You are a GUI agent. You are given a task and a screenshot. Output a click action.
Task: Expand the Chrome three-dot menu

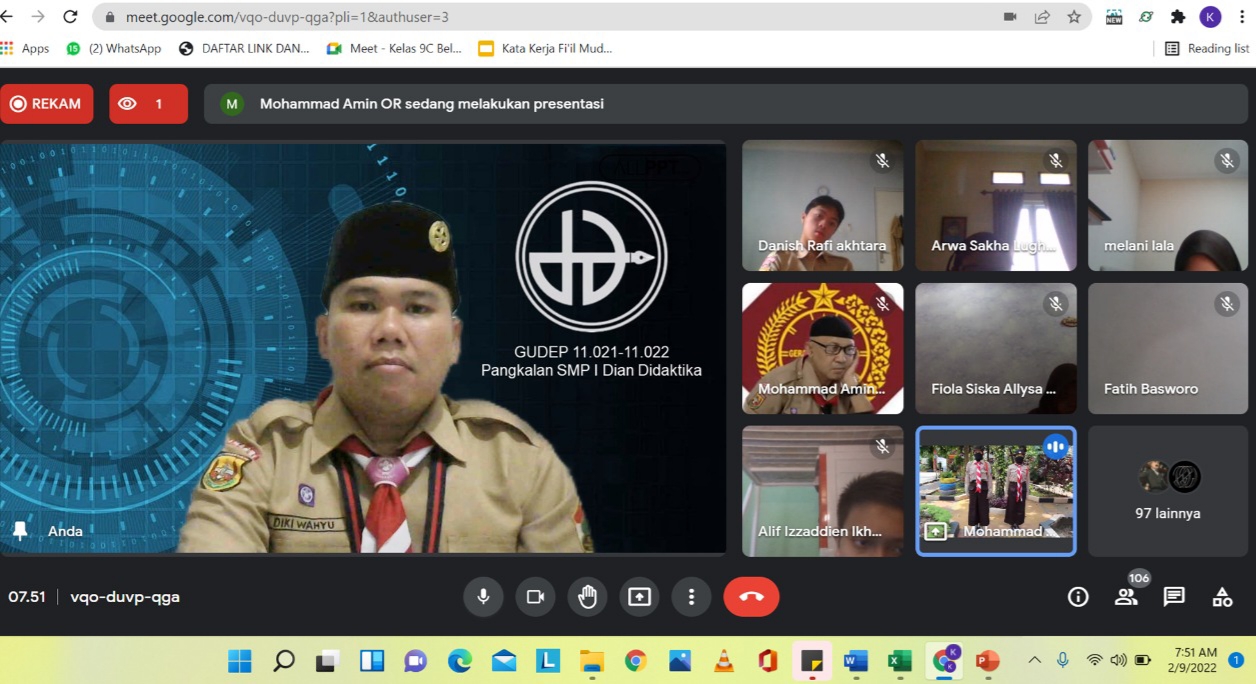point(1241,17)
